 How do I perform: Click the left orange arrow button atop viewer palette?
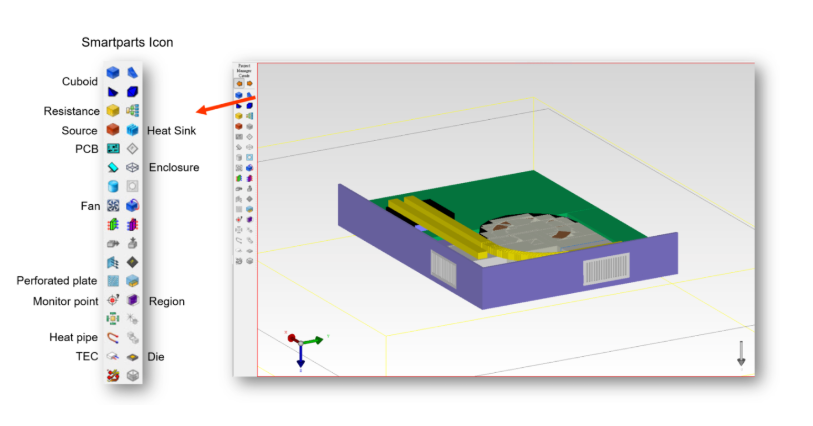239,83
